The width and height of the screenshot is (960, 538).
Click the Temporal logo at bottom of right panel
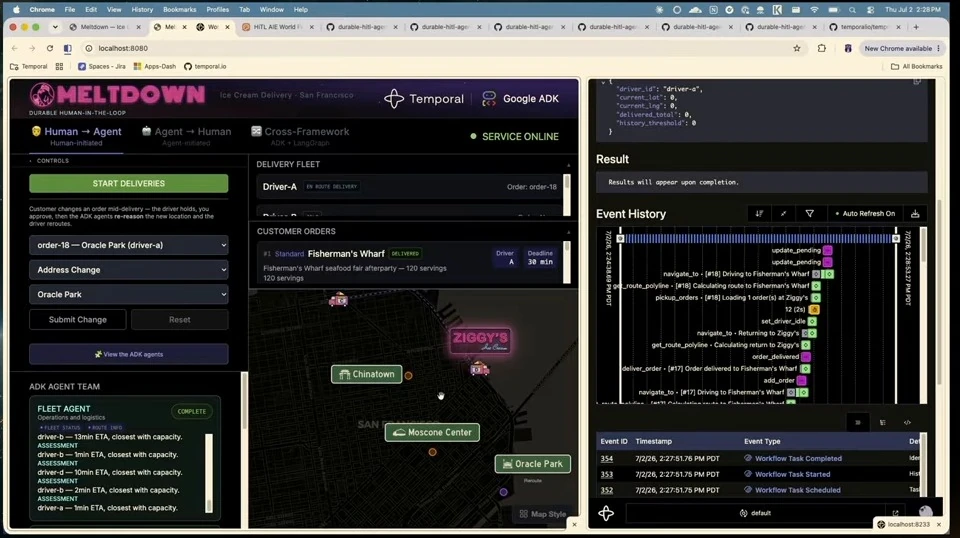coord(606,513)
